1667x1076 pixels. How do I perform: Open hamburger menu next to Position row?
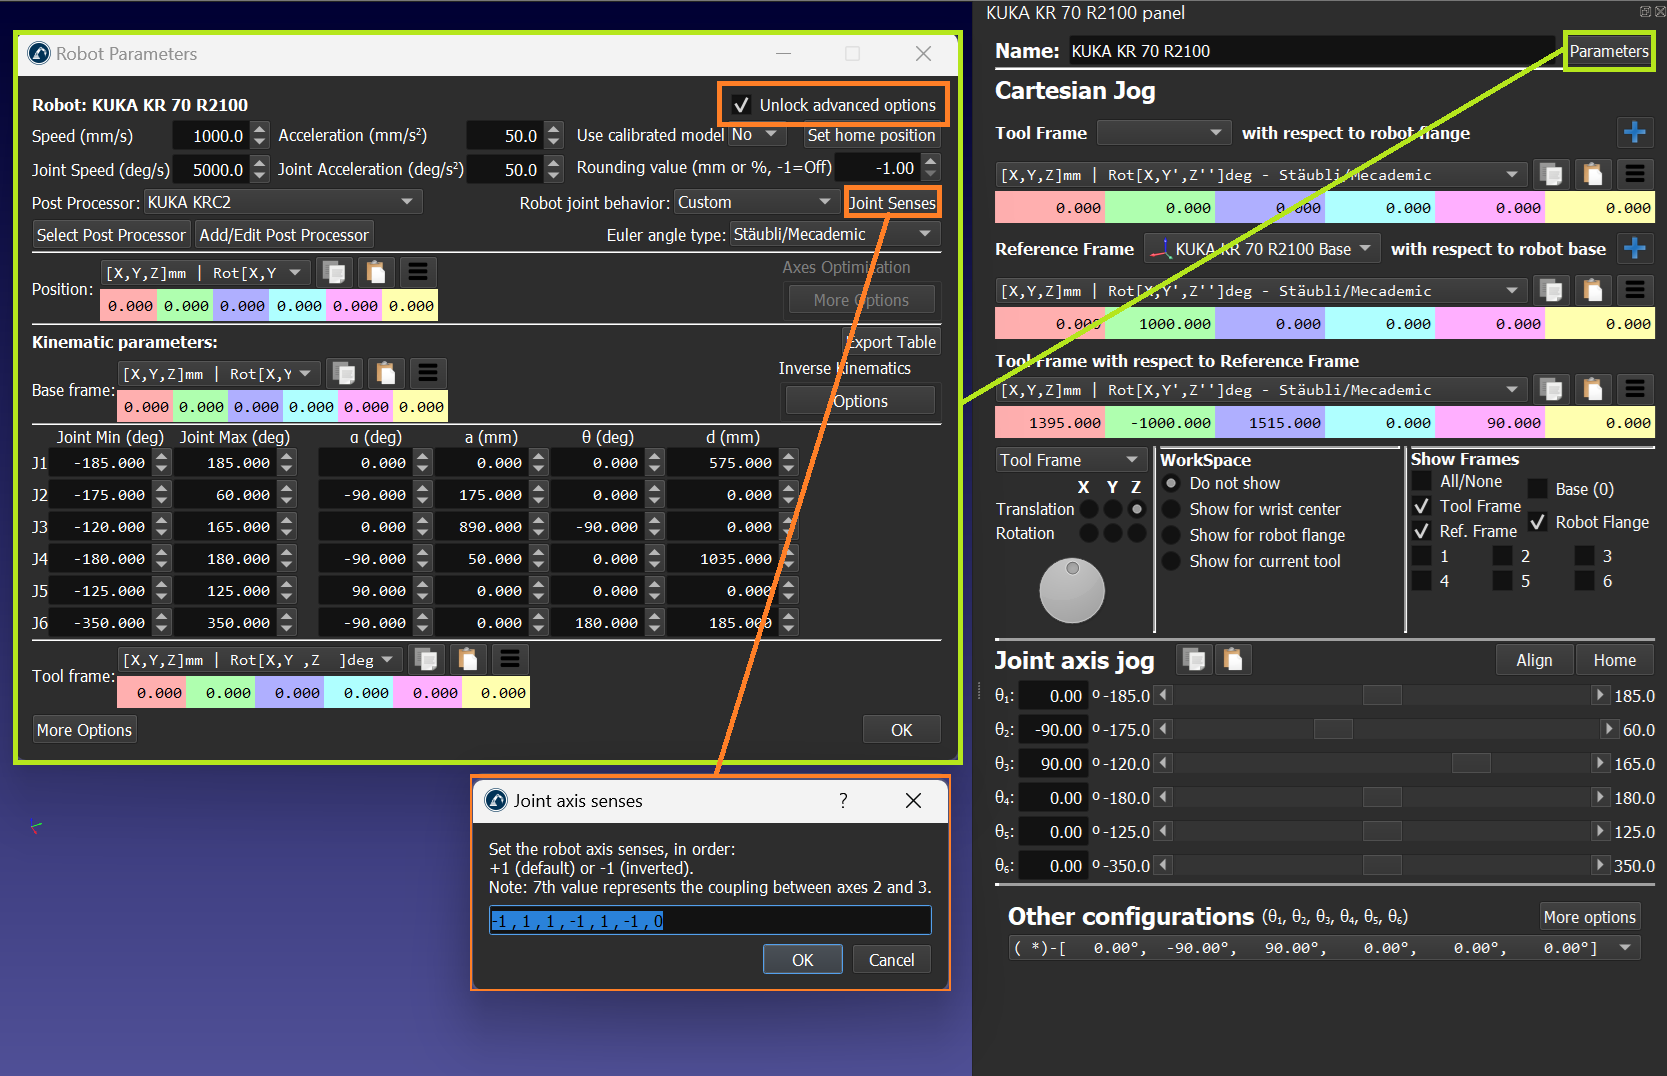(418, 272)
